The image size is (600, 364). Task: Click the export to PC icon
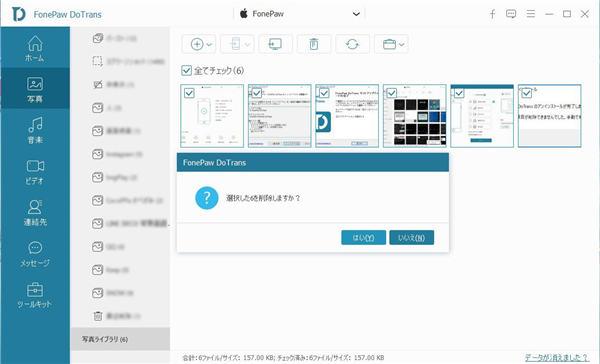coord(275,44)
